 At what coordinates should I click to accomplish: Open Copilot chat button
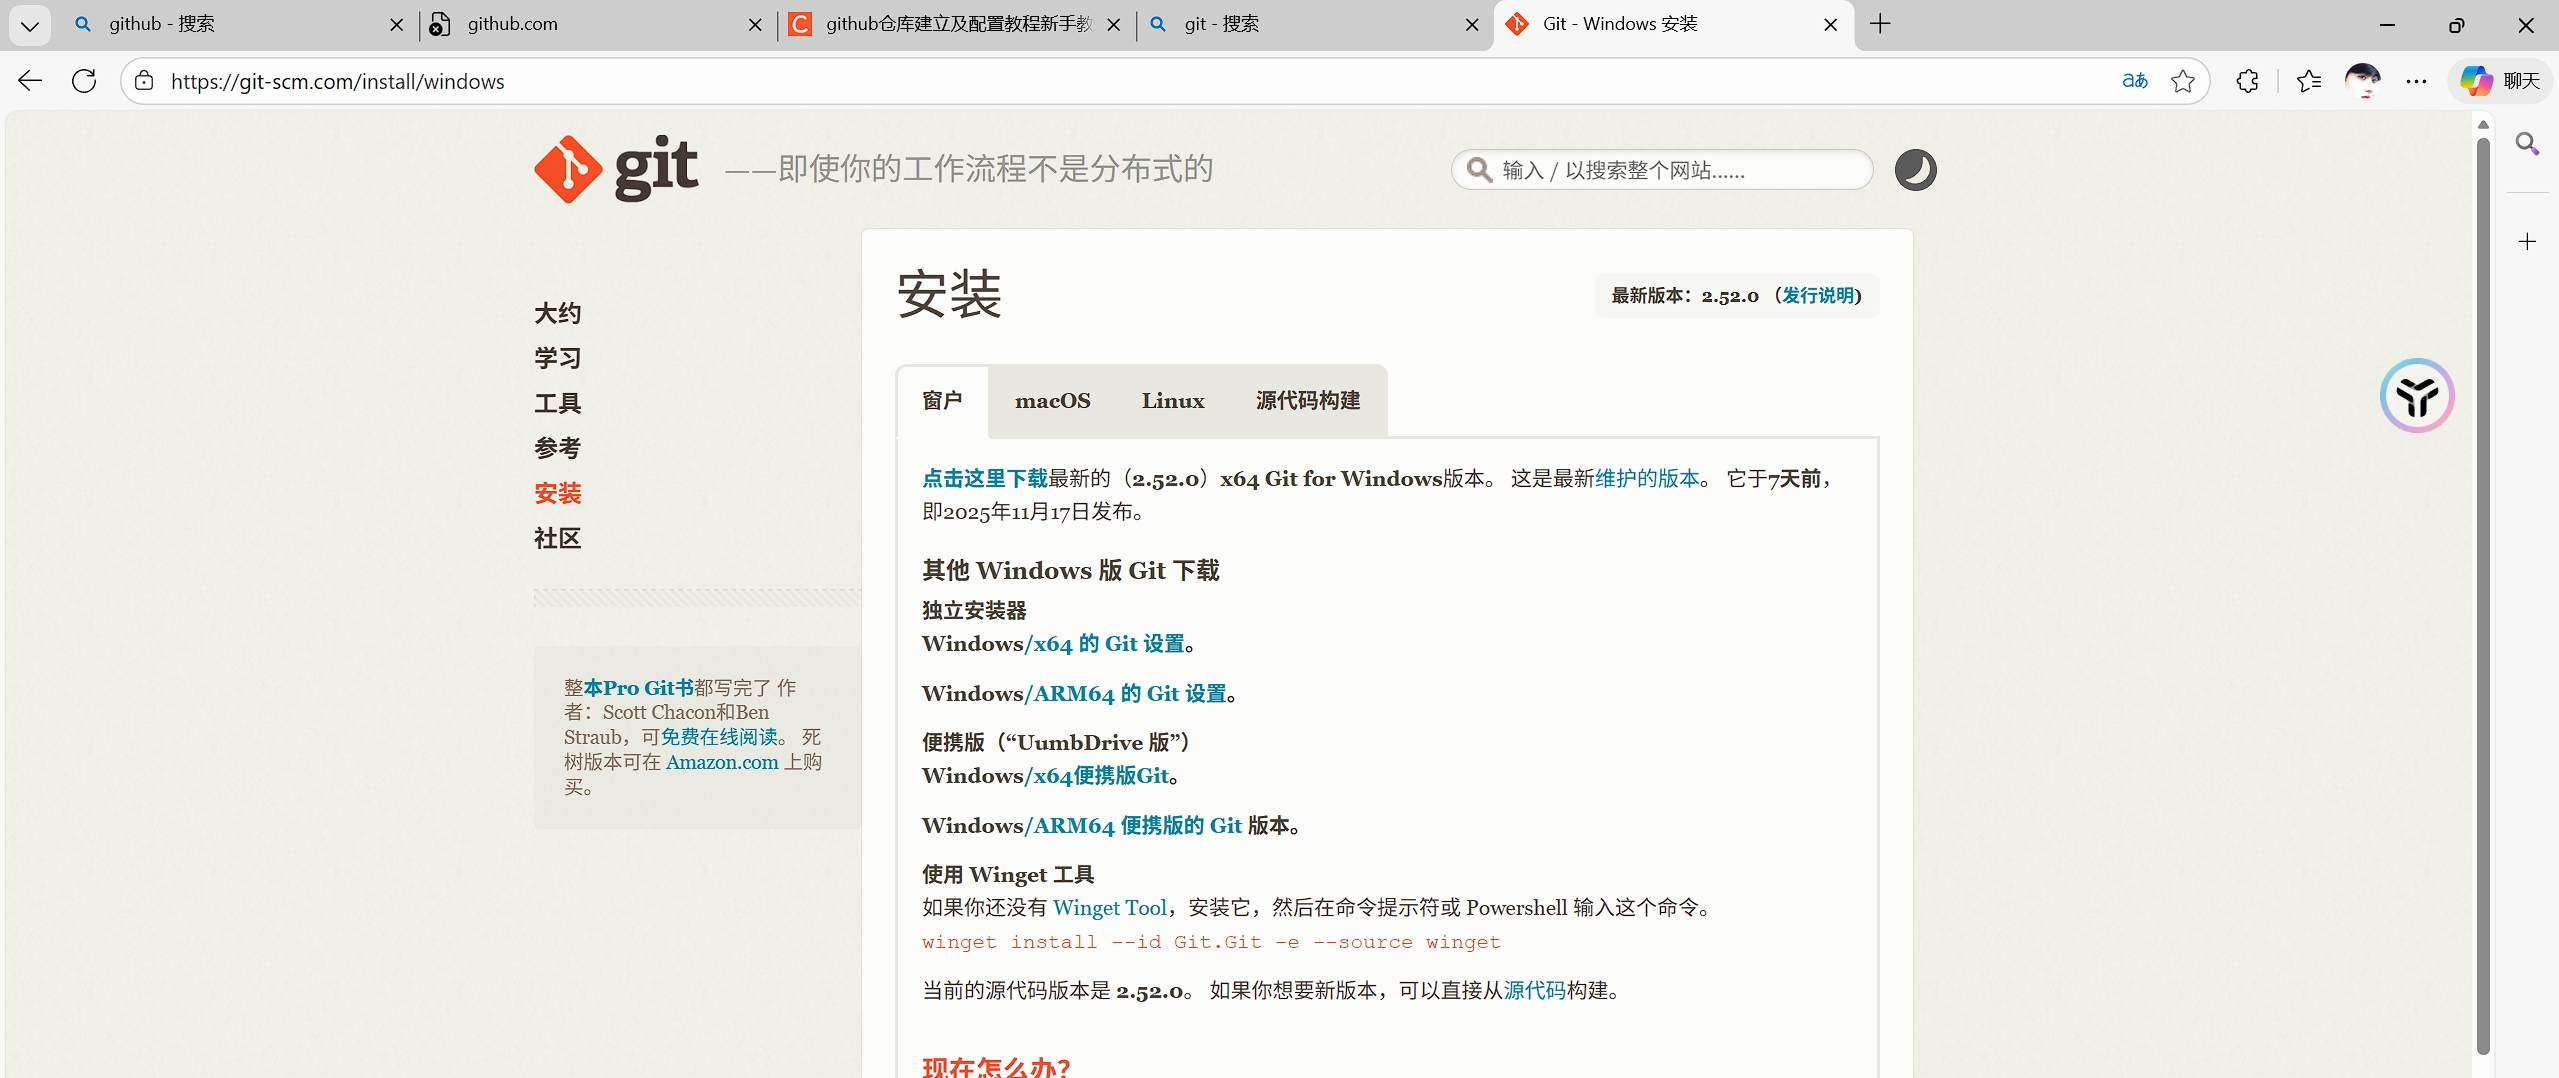(2500, 81)
